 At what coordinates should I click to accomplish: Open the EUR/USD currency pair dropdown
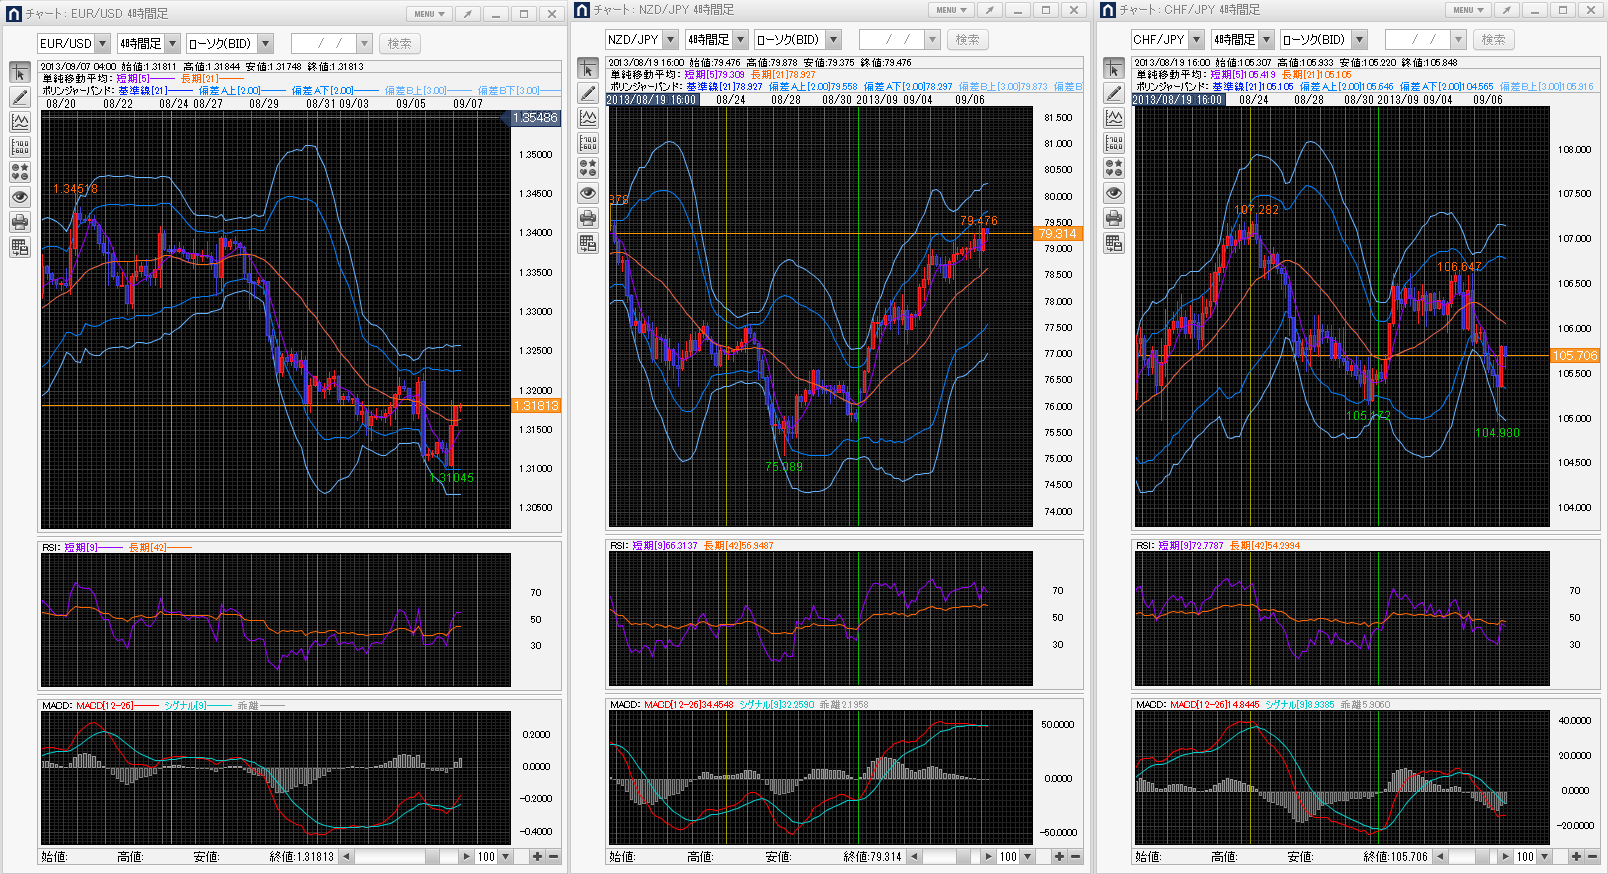coord(101,44)
